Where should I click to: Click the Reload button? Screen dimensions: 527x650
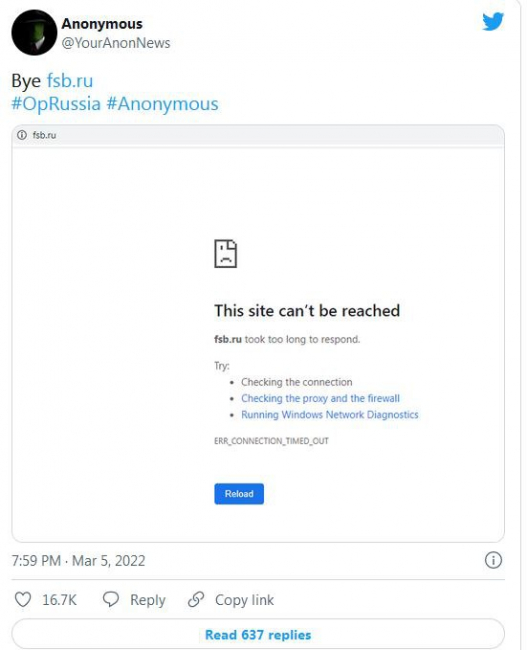click(x=239, y=494)
